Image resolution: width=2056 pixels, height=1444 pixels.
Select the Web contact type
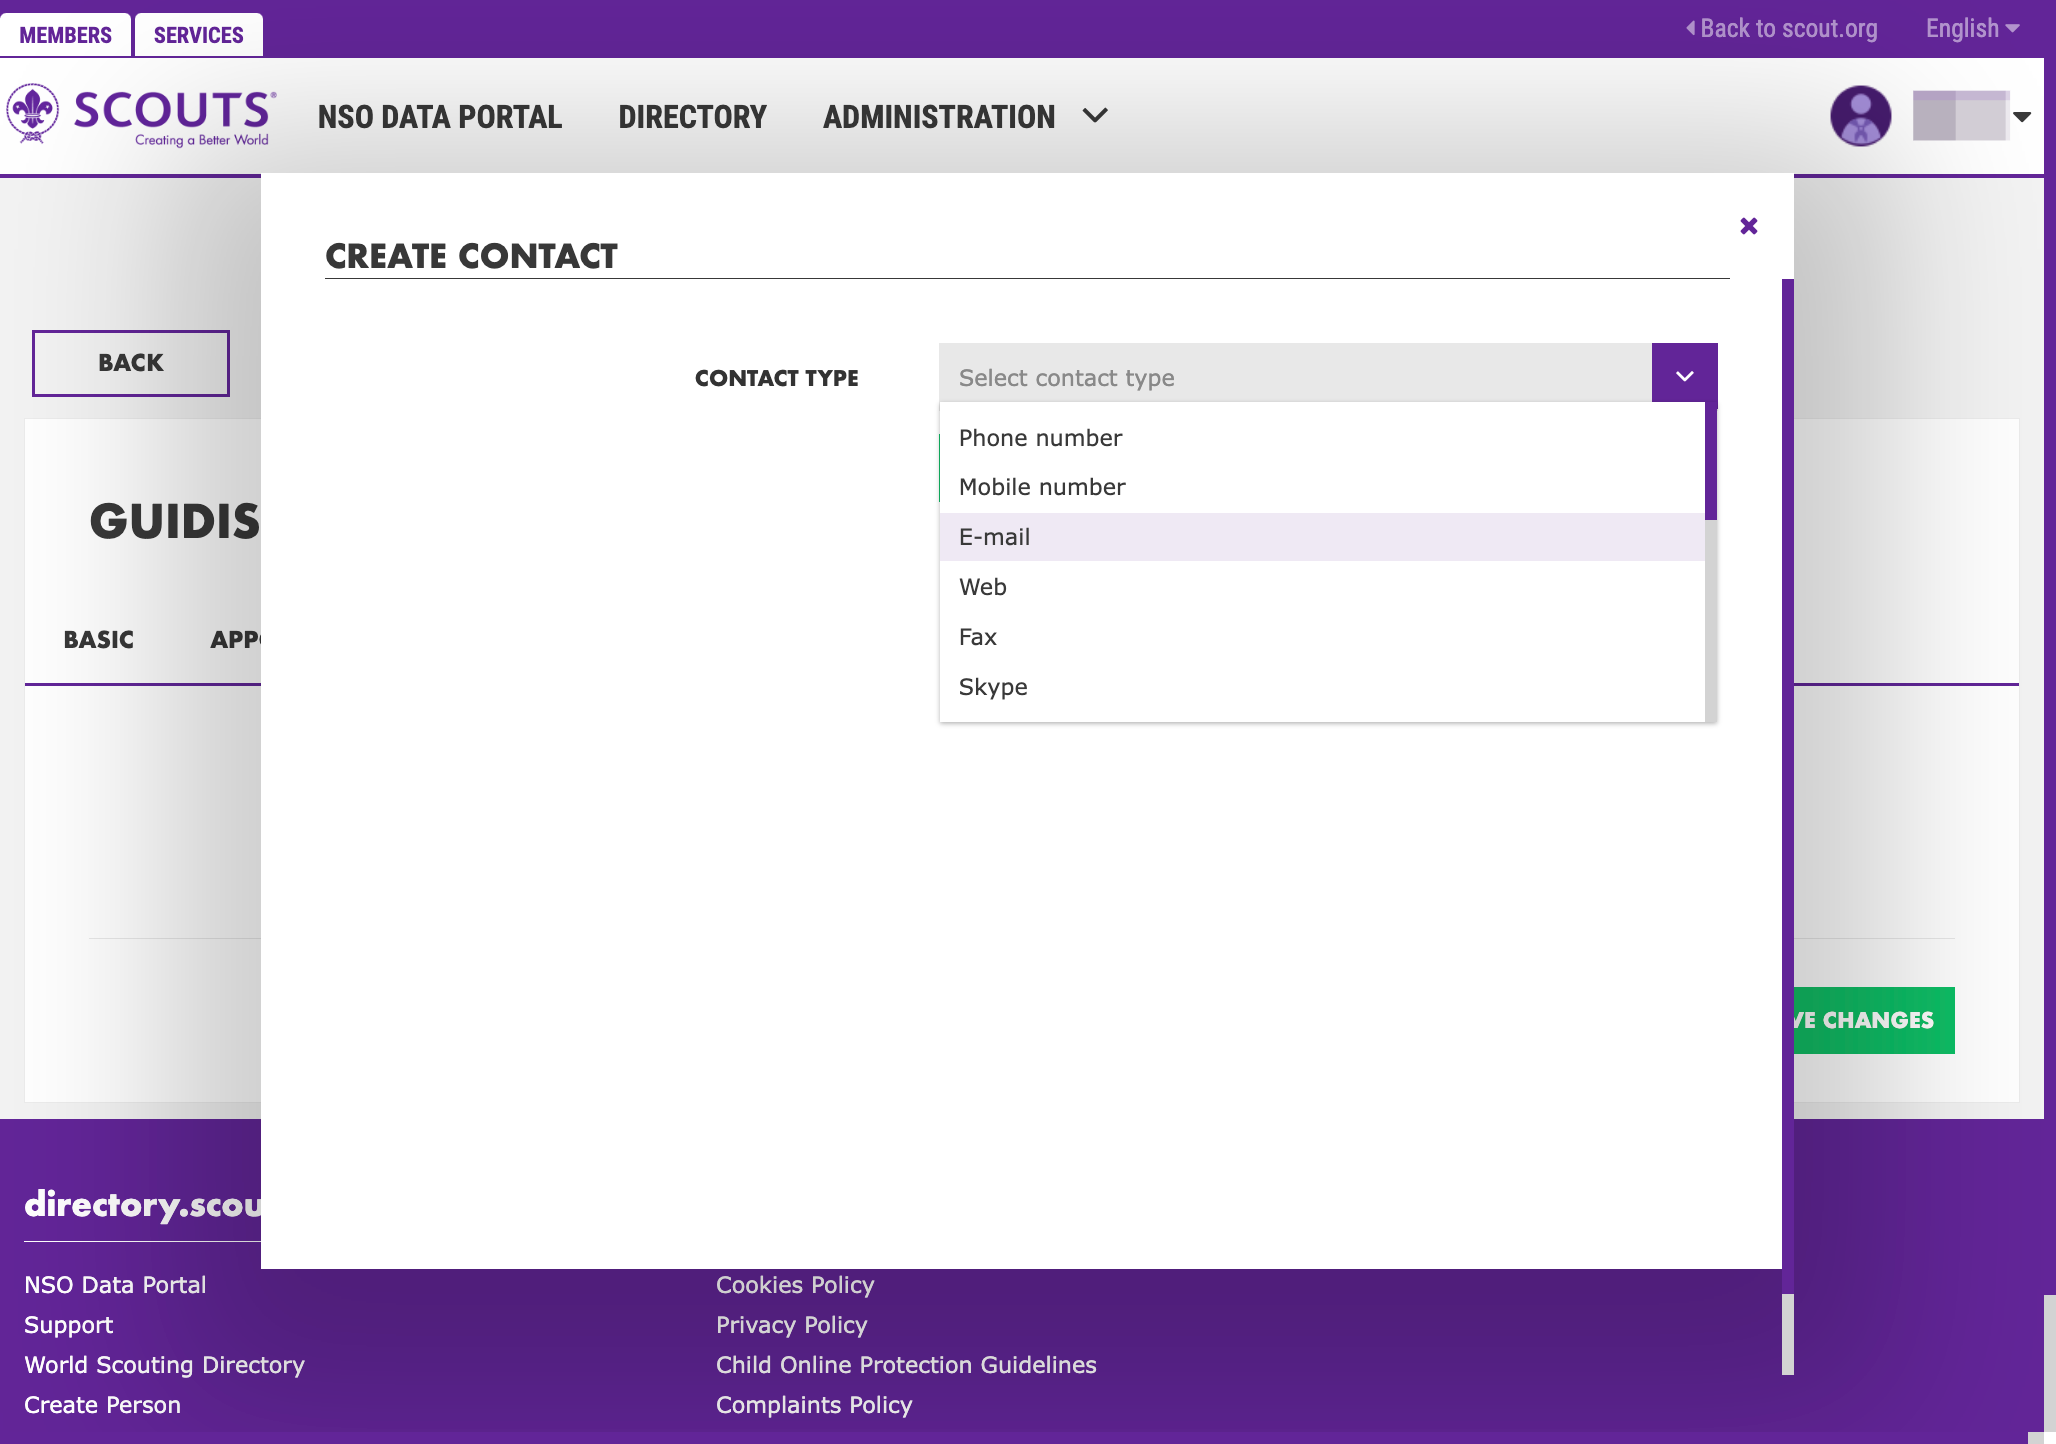tap(1322, 587)
